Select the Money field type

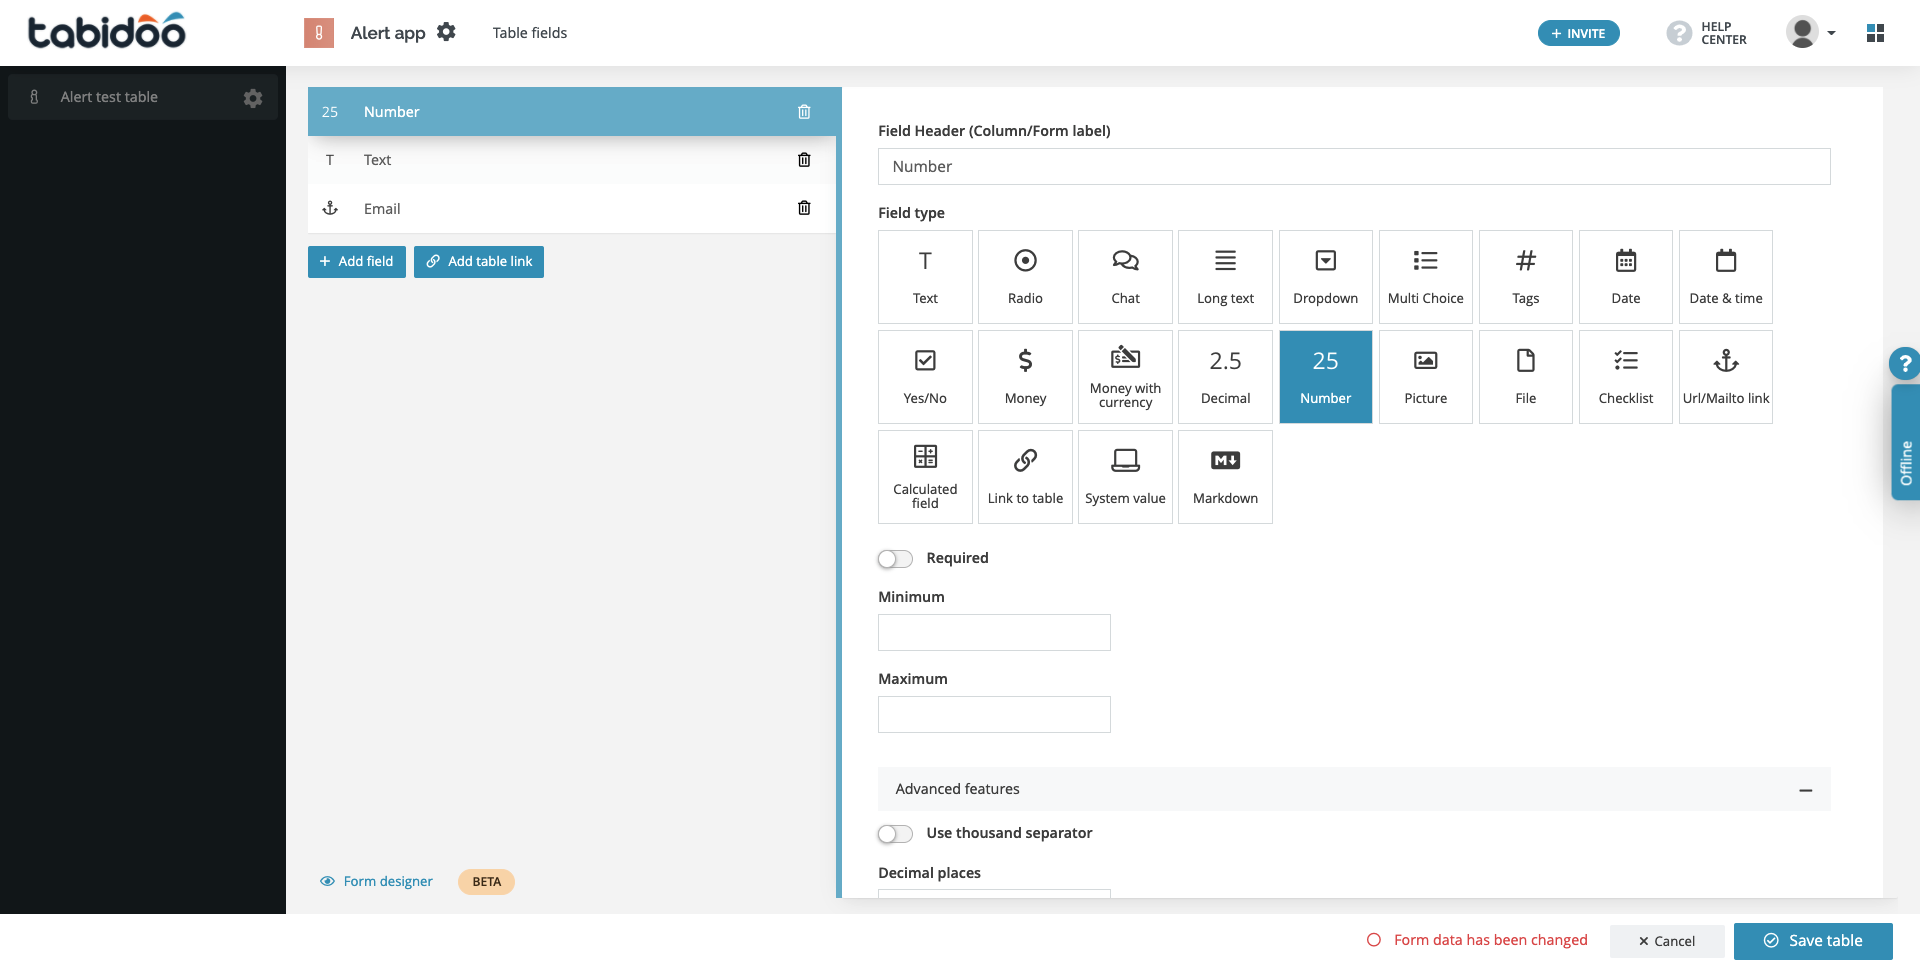[1025, 377]
